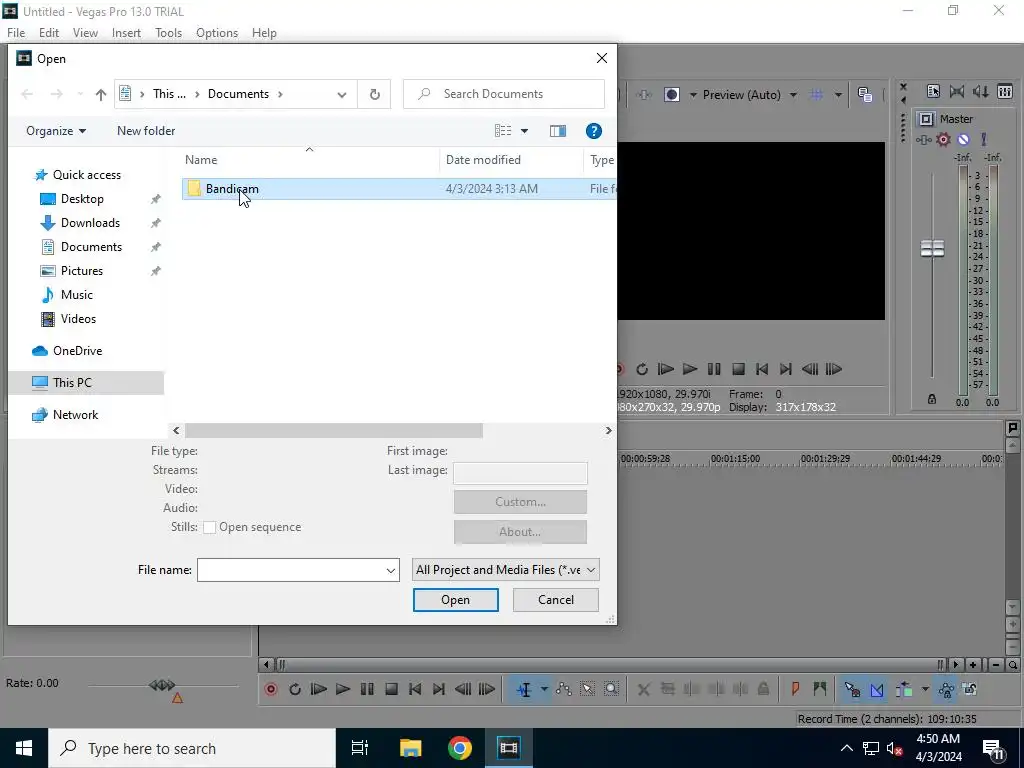
Task: Click the Open button in the dialog
Action: pos(455,600)
